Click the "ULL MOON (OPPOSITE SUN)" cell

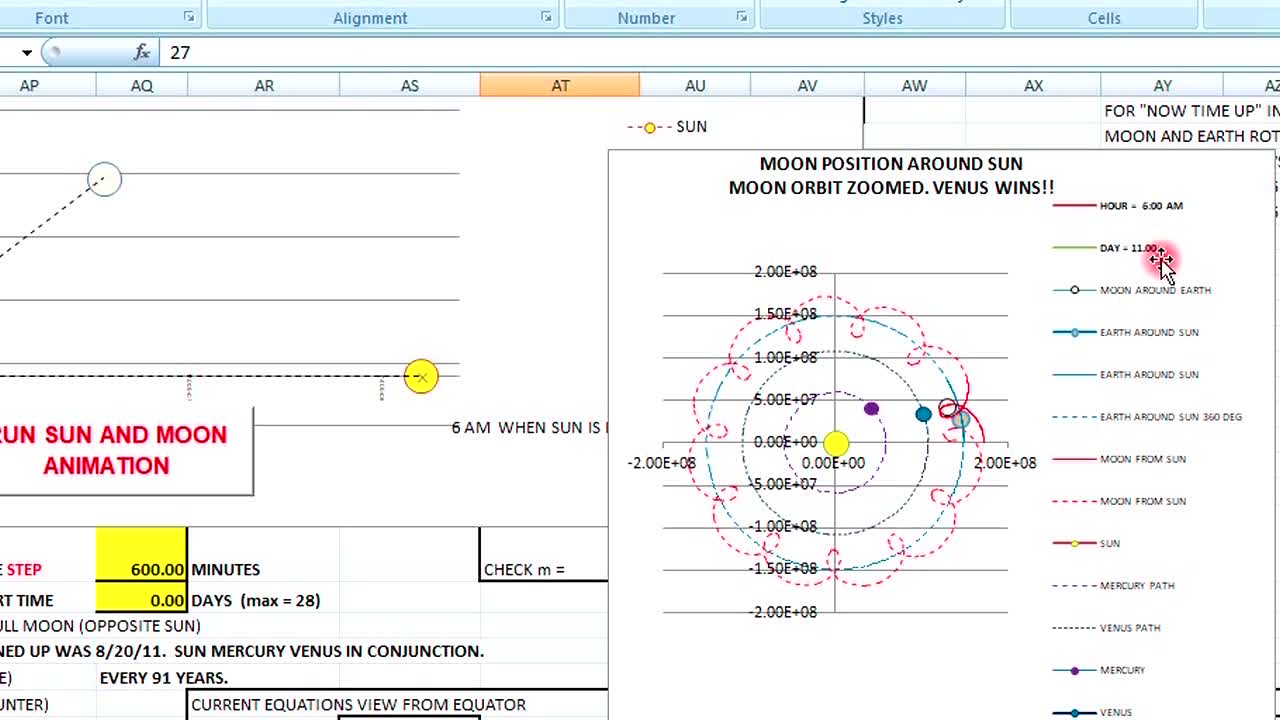pyautogui.click(x=100, y=626)
